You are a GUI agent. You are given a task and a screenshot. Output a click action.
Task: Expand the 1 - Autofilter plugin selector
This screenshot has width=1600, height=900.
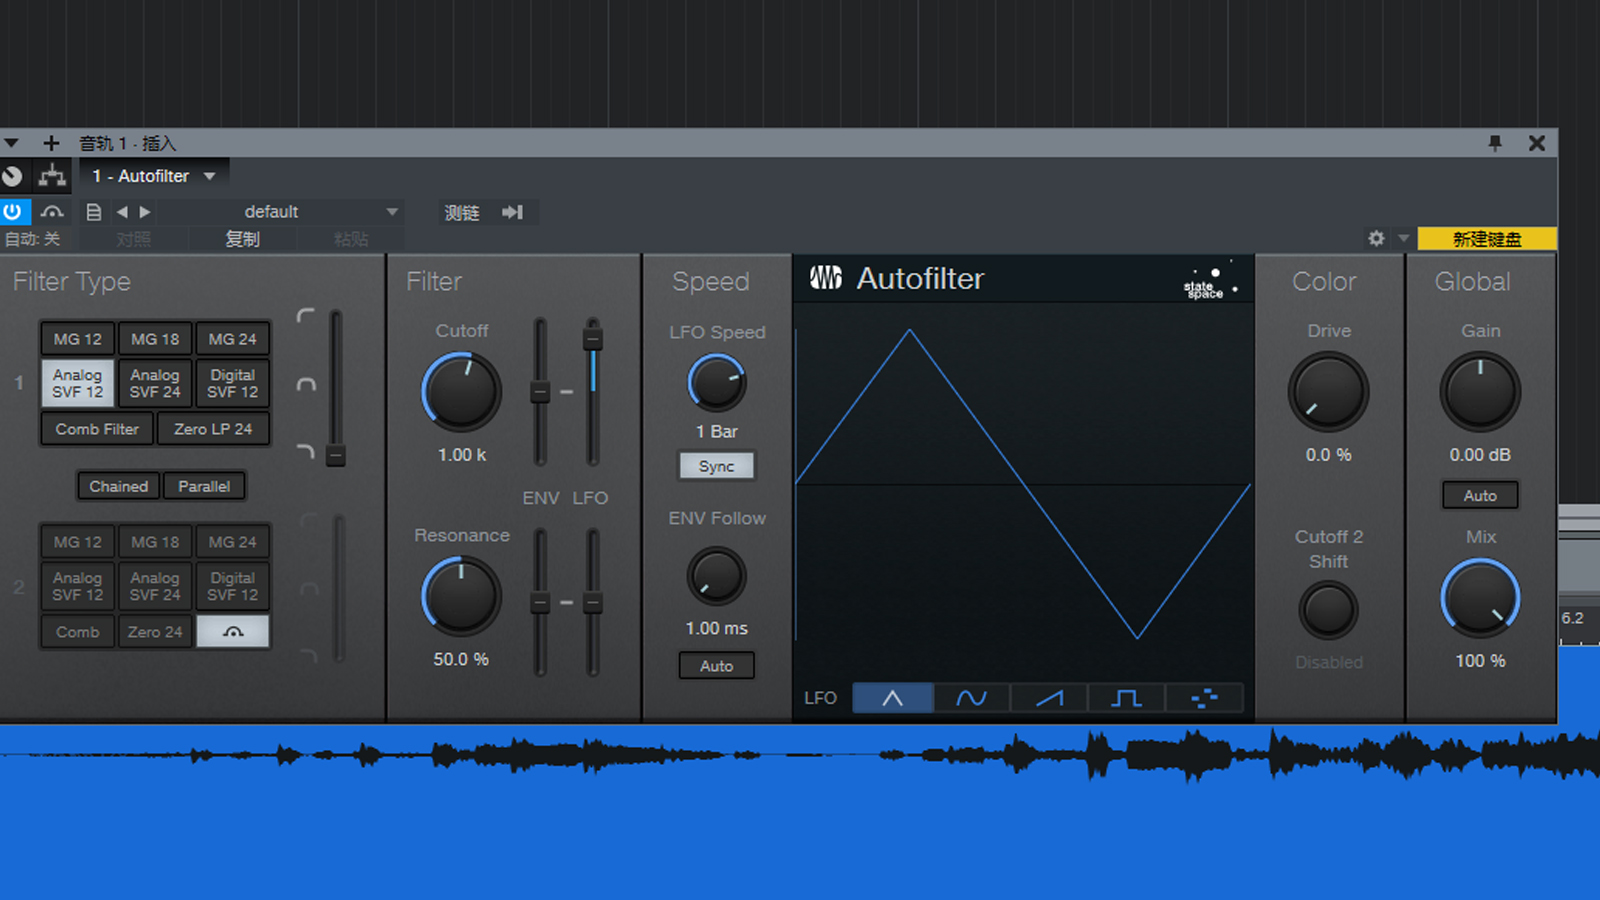pos(209,176)
